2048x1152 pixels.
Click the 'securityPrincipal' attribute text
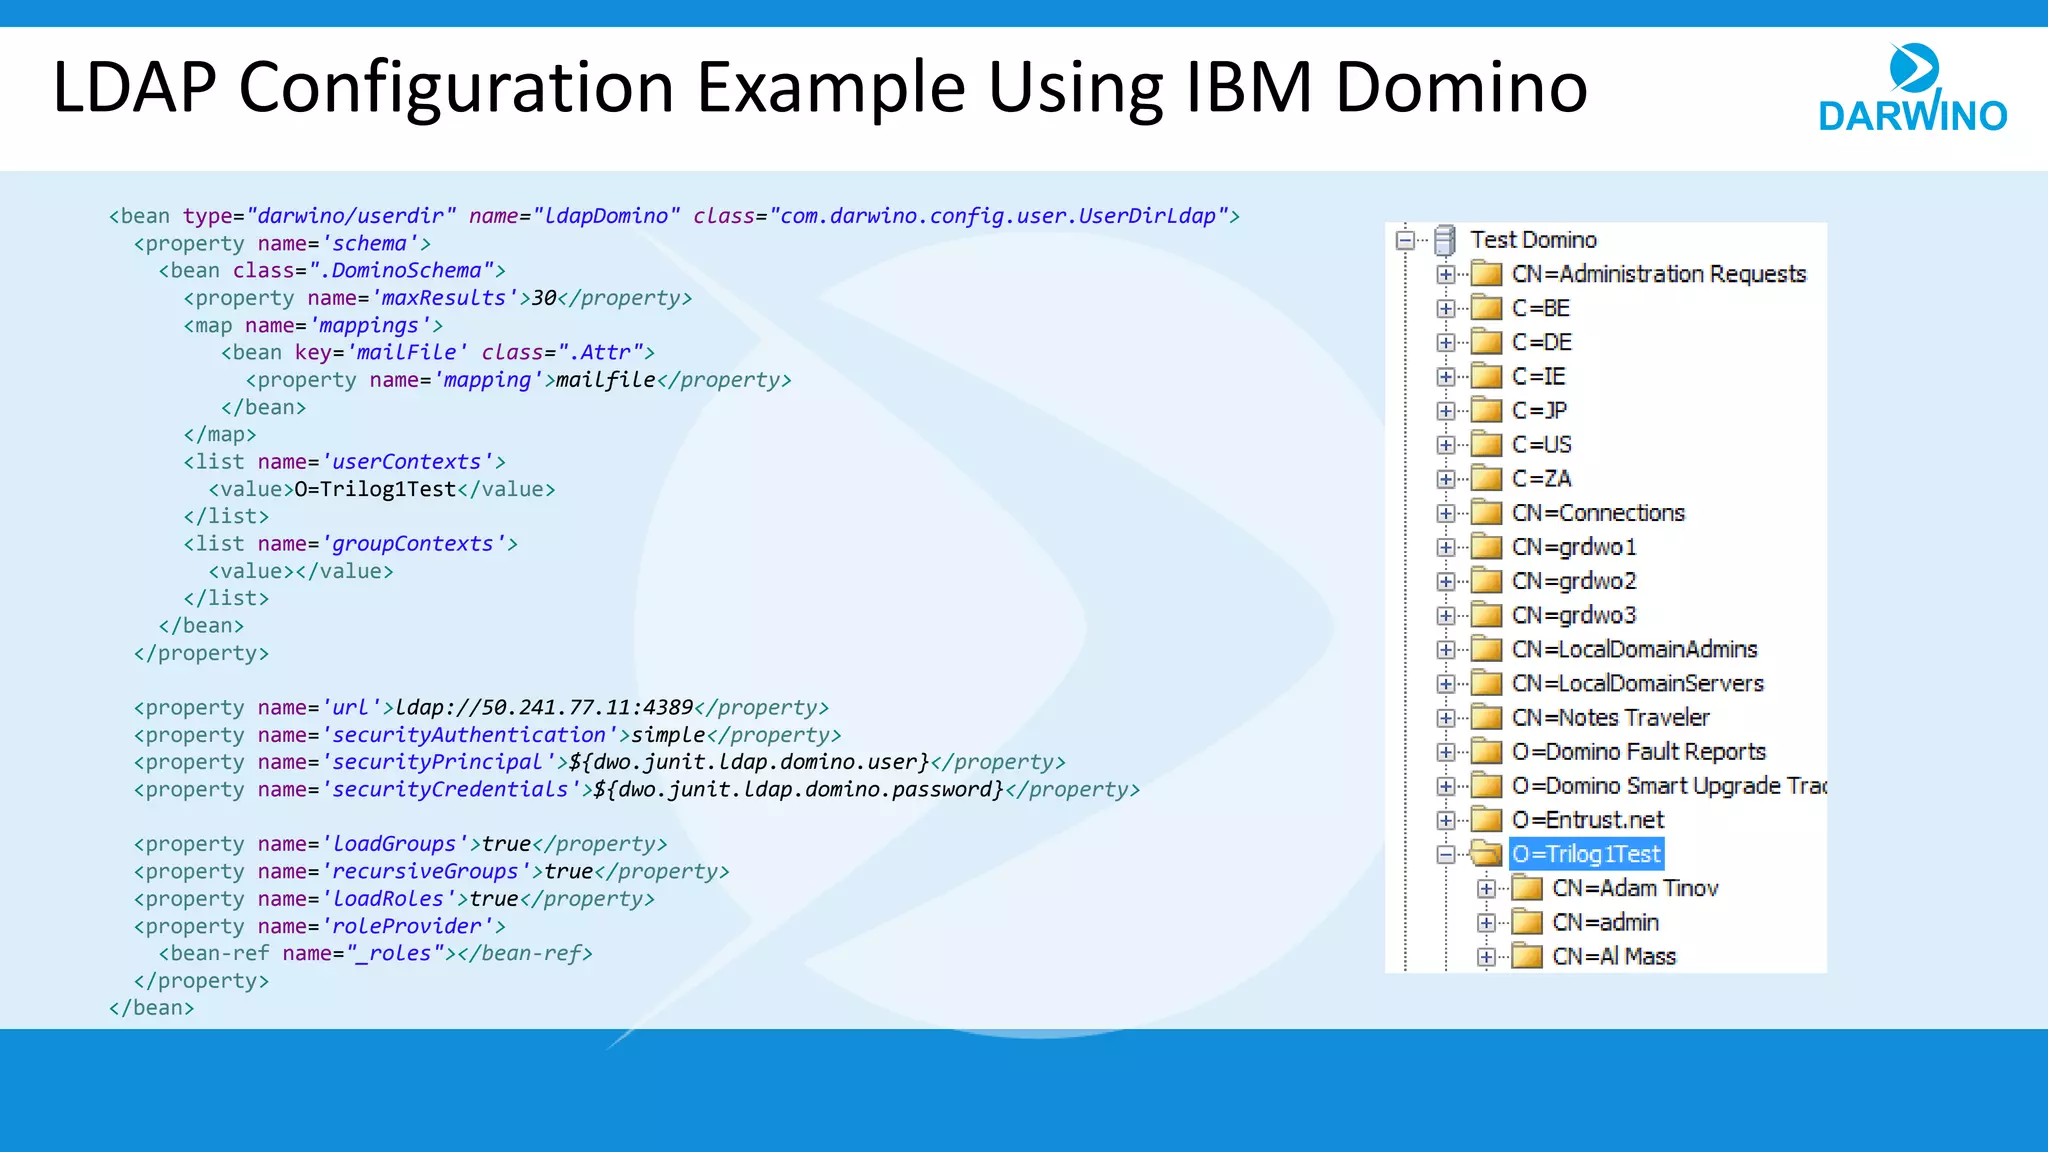pyautogui.click(x=438, y=762)
